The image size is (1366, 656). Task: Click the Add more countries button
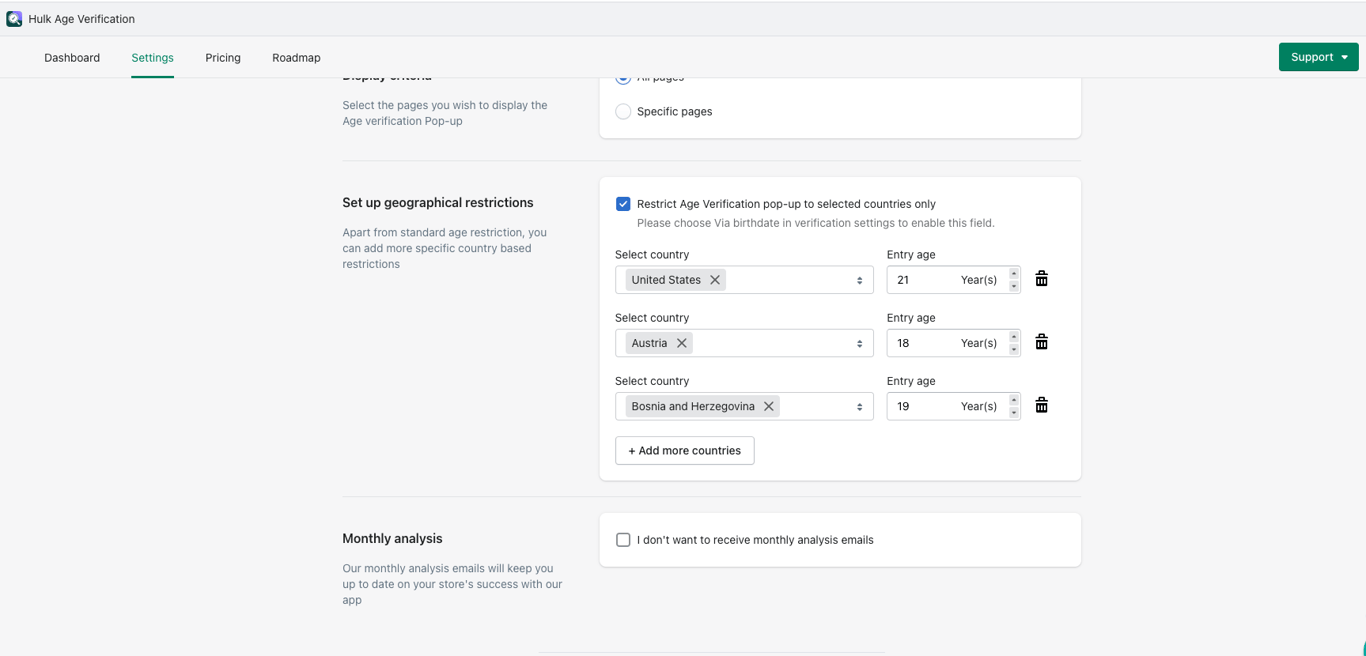684,451
